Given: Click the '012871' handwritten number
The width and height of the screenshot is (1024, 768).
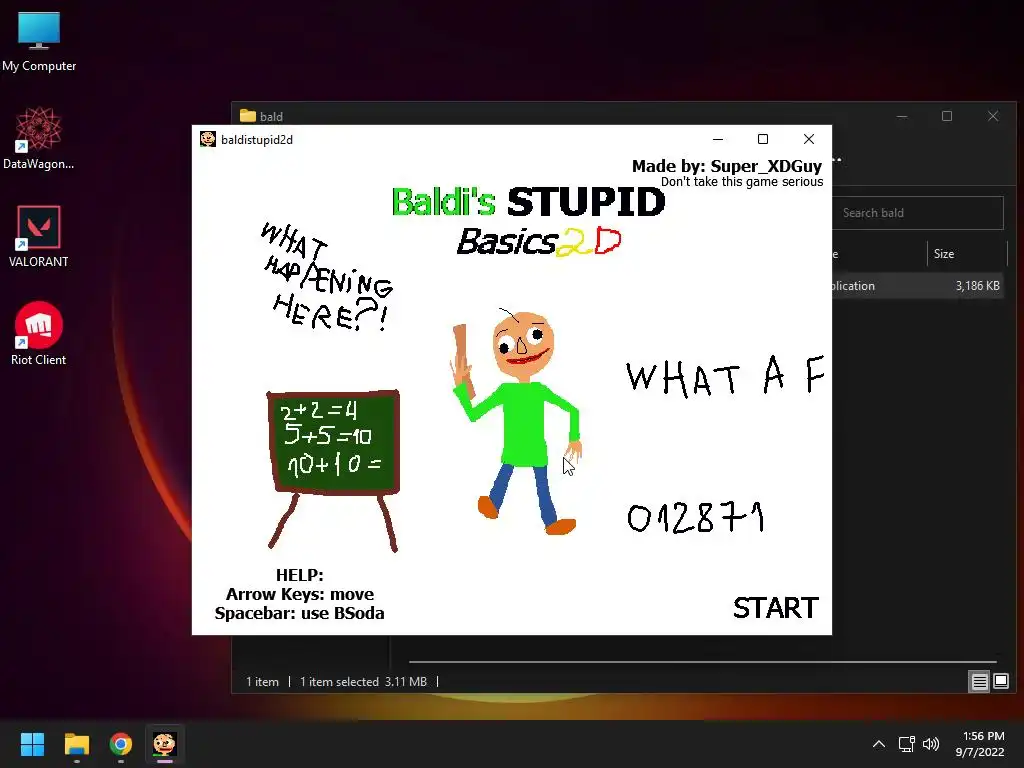Looking at the screenshot, I should pyautogui.click(x=696, y=518).
